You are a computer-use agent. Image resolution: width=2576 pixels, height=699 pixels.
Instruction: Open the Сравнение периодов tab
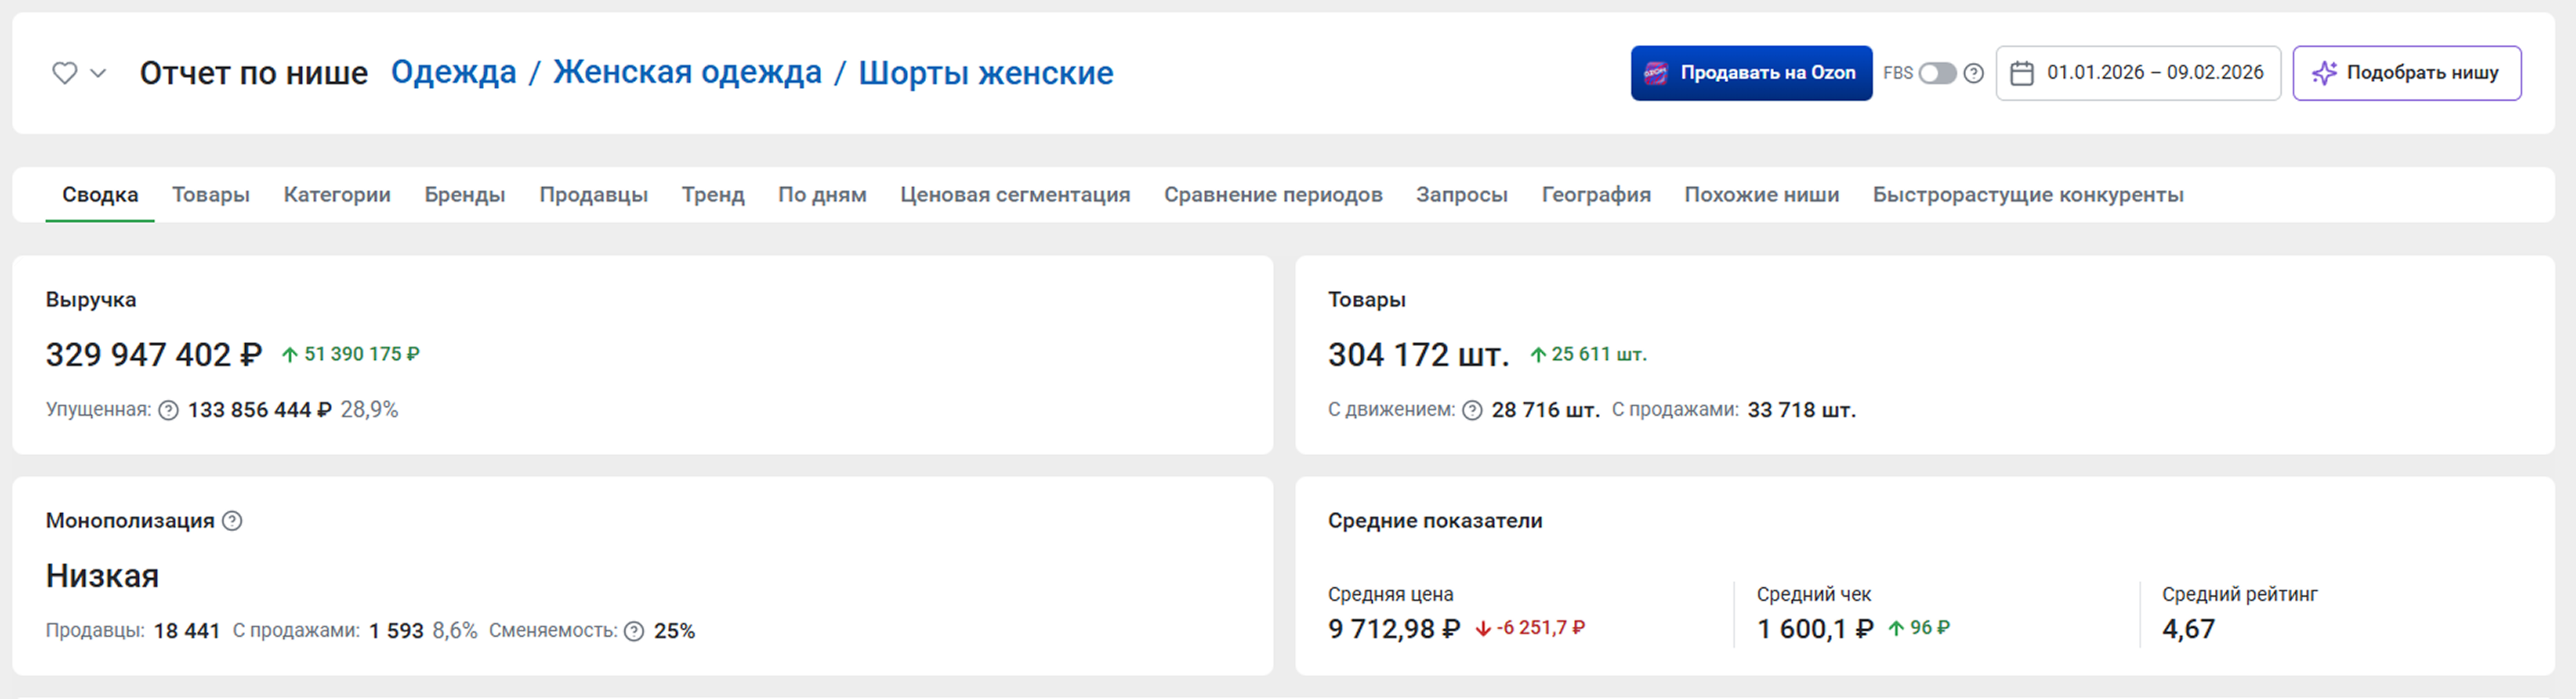tap(1272, 195)
